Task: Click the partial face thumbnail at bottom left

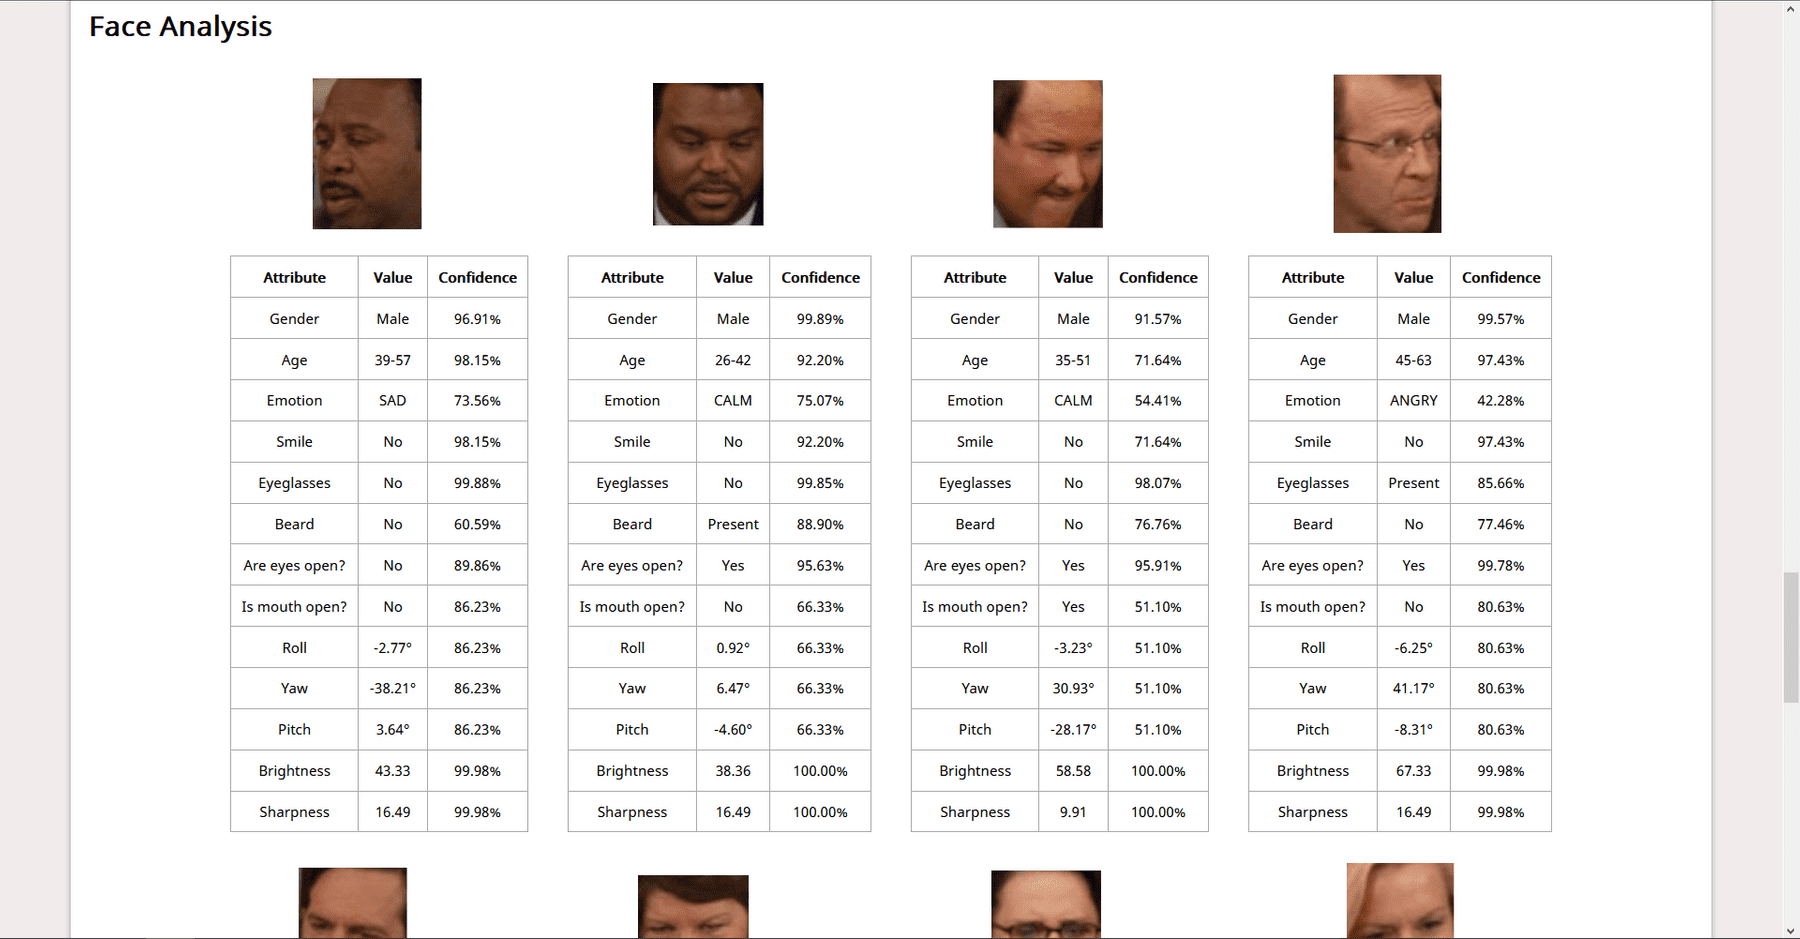Action: 353,903
